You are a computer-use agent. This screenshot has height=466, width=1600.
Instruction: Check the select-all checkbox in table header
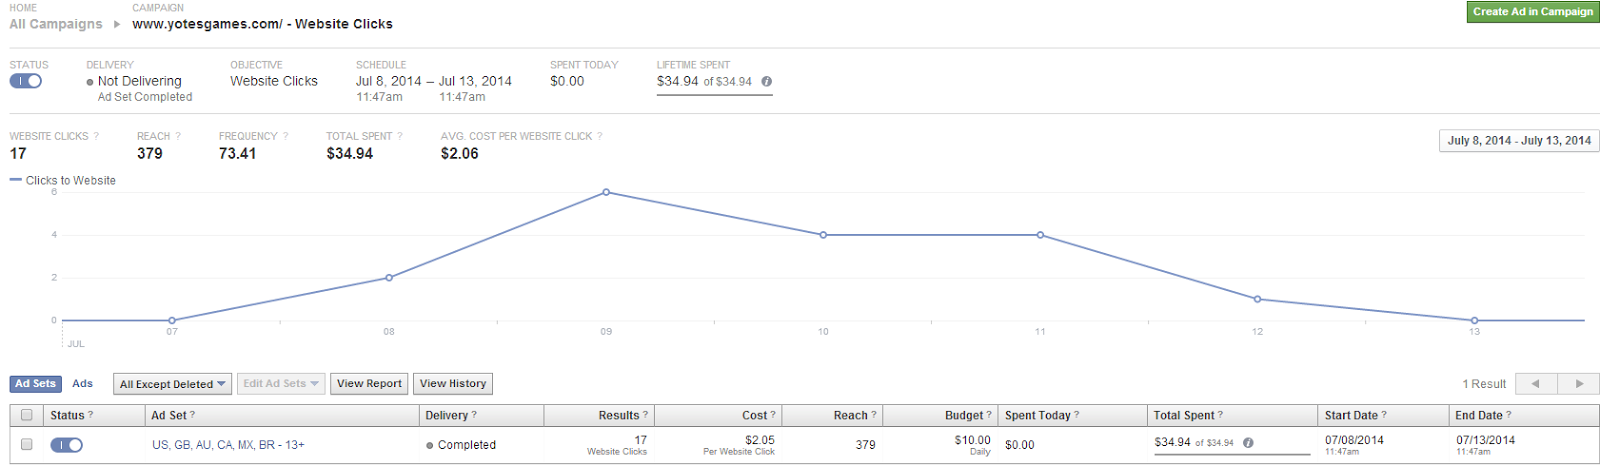click(27, 415)
